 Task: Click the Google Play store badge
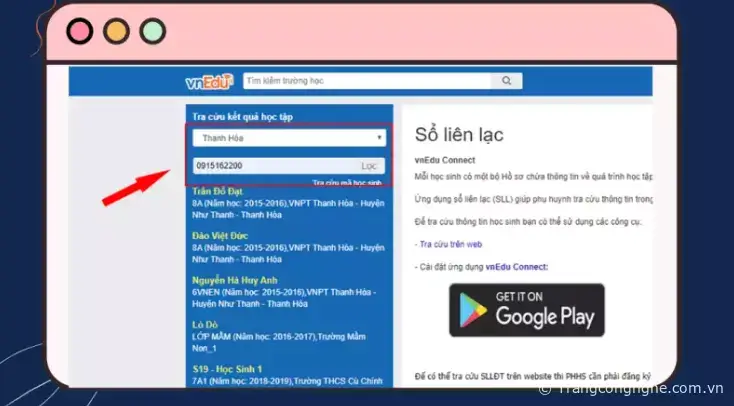click(526, 309)
